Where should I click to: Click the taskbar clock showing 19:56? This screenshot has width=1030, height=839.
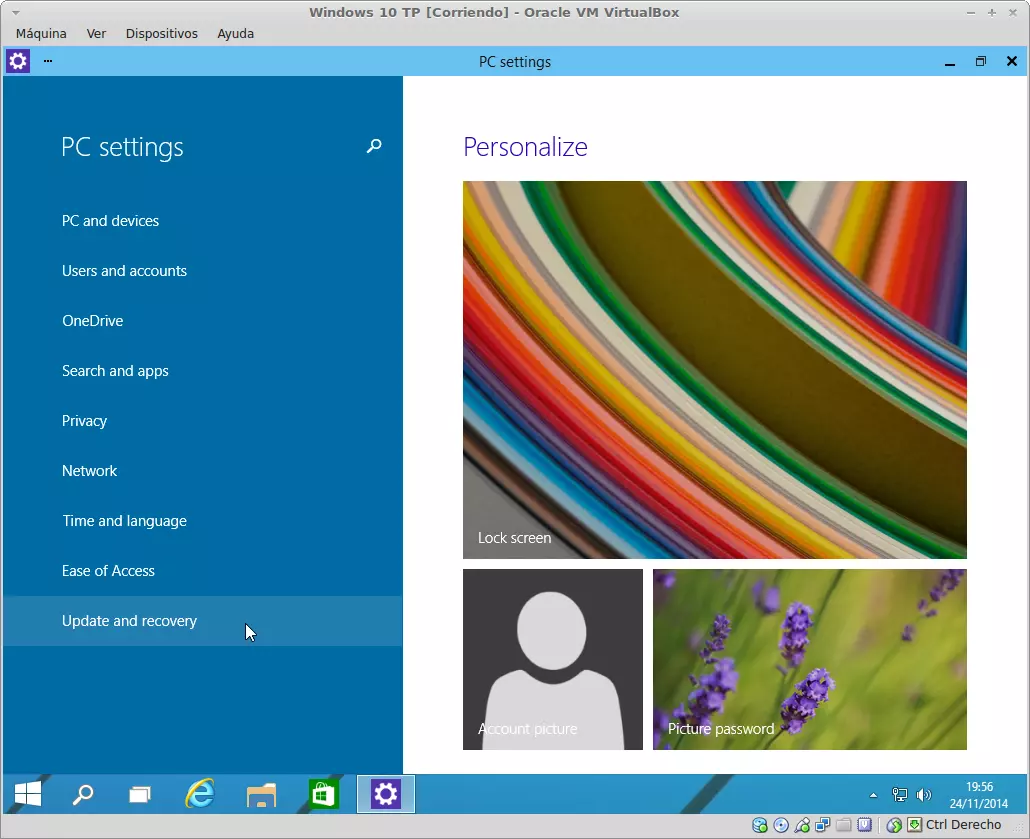979,794
